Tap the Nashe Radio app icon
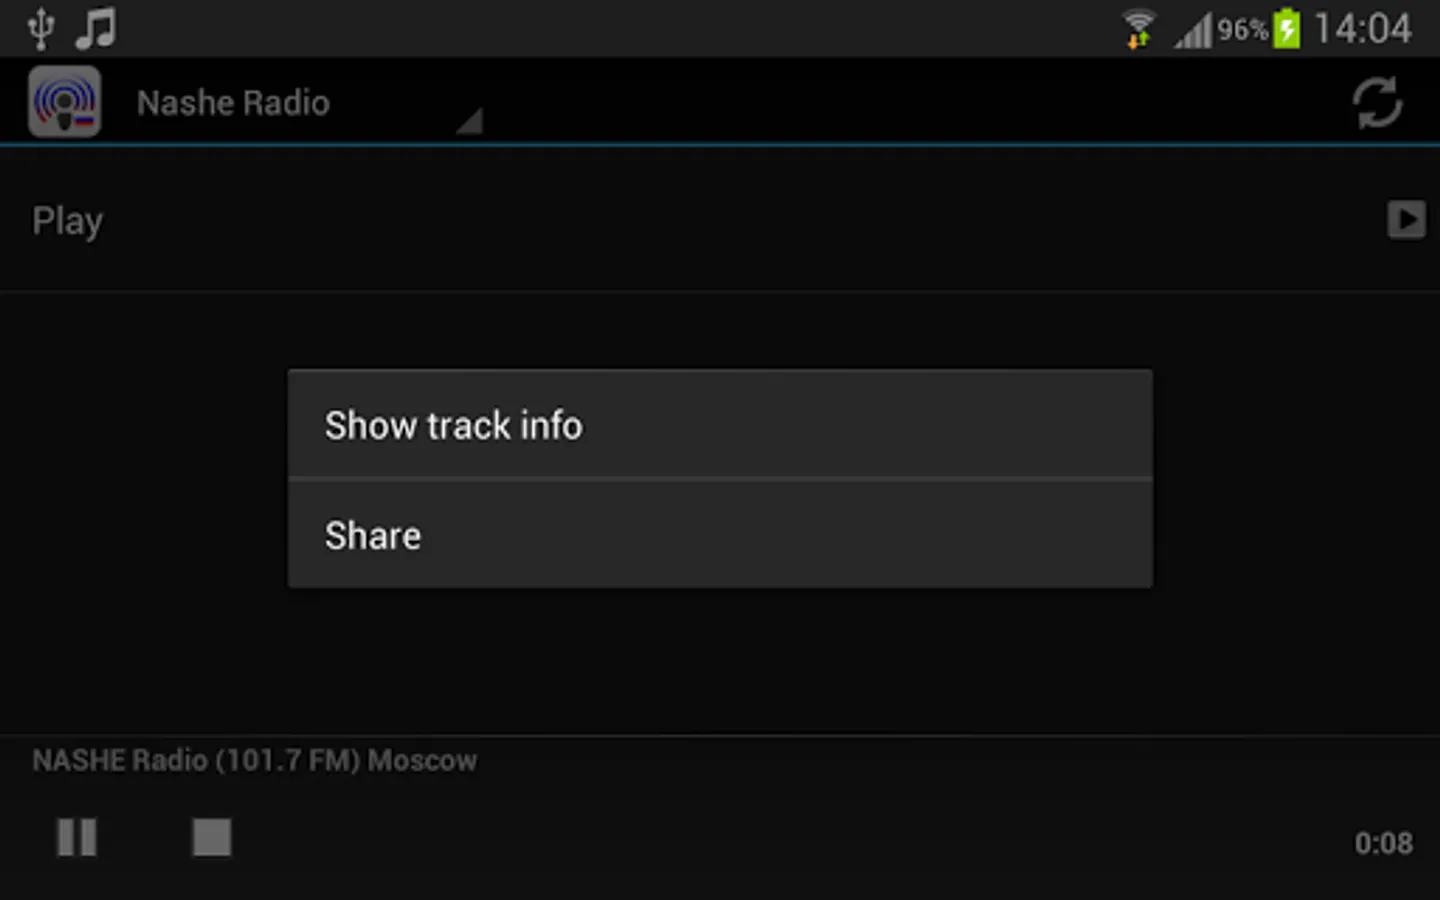The width and height of the screenshot is (1440, 900). 64,102
